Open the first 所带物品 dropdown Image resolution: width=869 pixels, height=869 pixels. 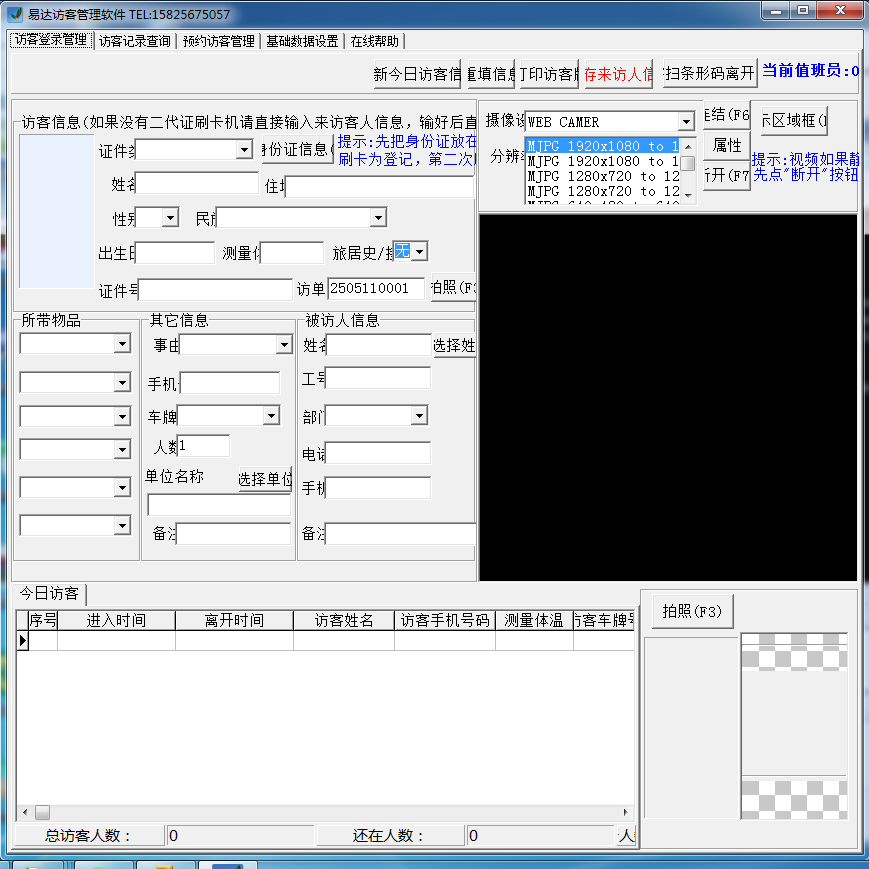tap(122, 344)
